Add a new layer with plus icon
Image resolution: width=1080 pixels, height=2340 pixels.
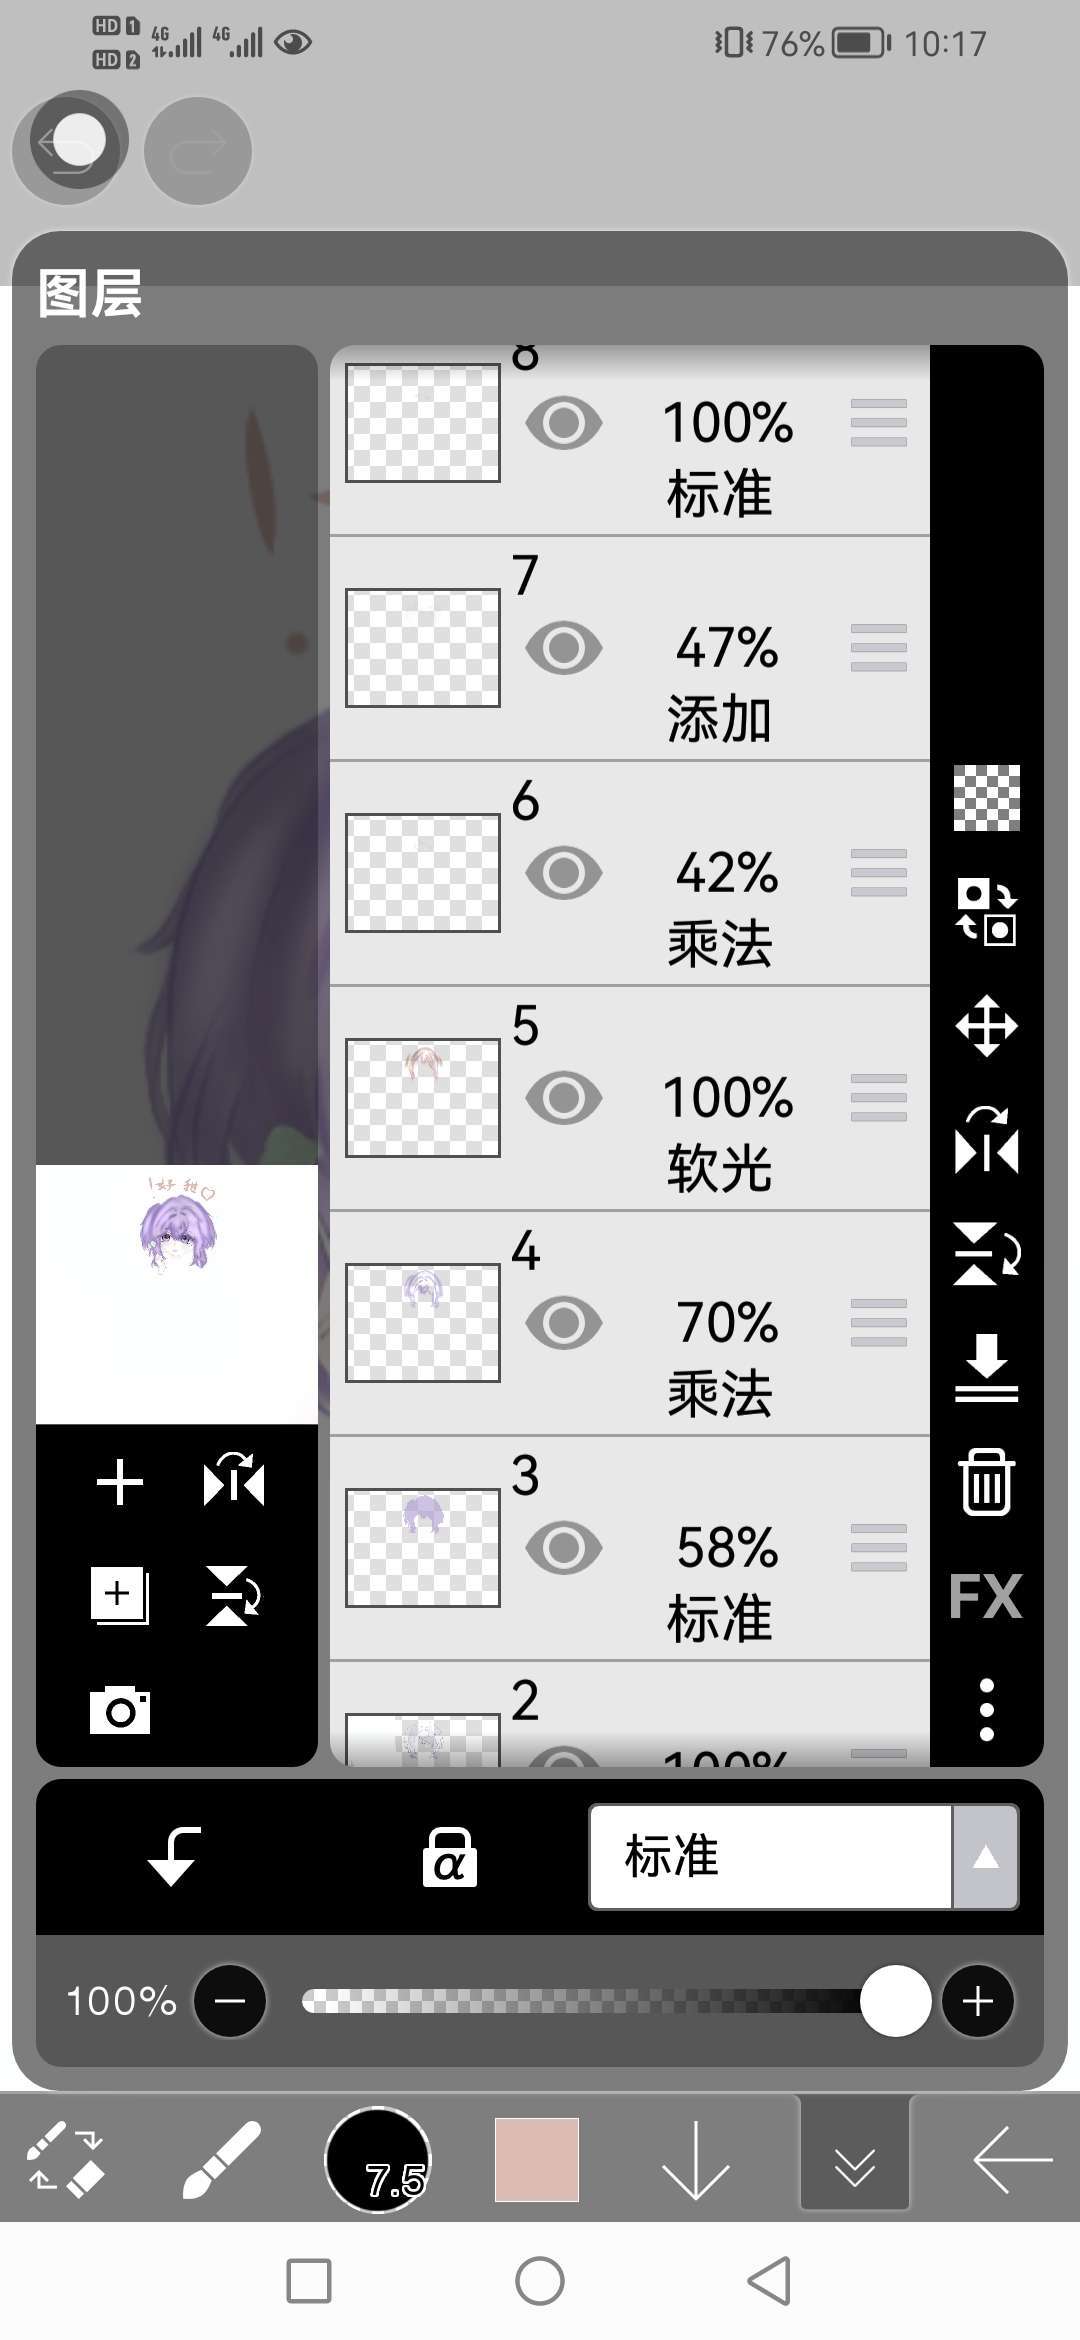pyautogui.click(x=120, y=1482)
